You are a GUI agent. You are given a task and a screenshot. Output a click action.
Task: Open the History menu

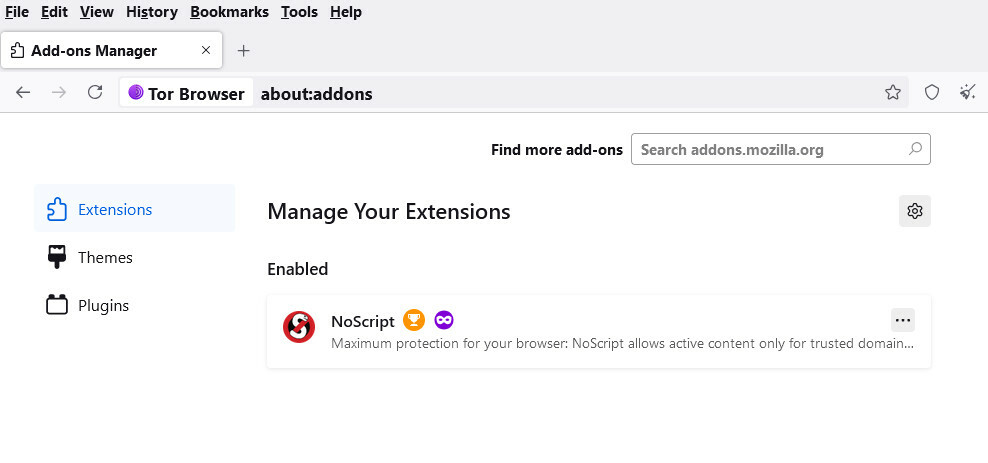[152, 12]
